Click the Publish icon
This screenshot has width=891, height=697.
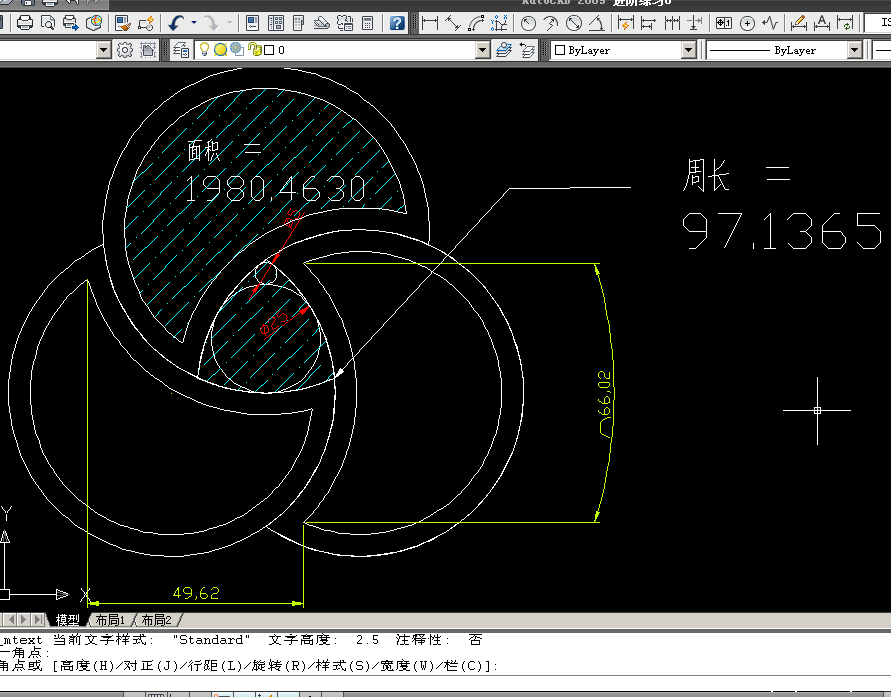pyautogui.click(x=70, y=23)
